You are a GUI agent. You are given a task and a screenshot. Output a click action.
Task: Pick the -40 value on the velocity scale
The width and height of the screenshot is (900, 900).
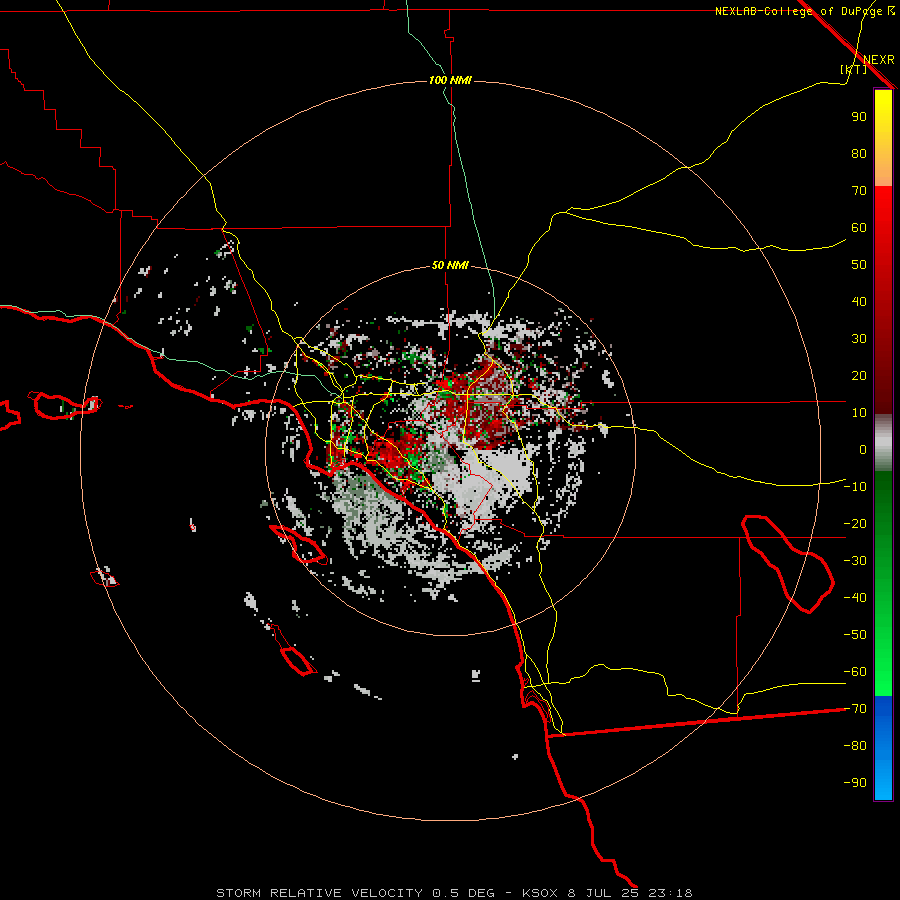(x=855, y=598)
